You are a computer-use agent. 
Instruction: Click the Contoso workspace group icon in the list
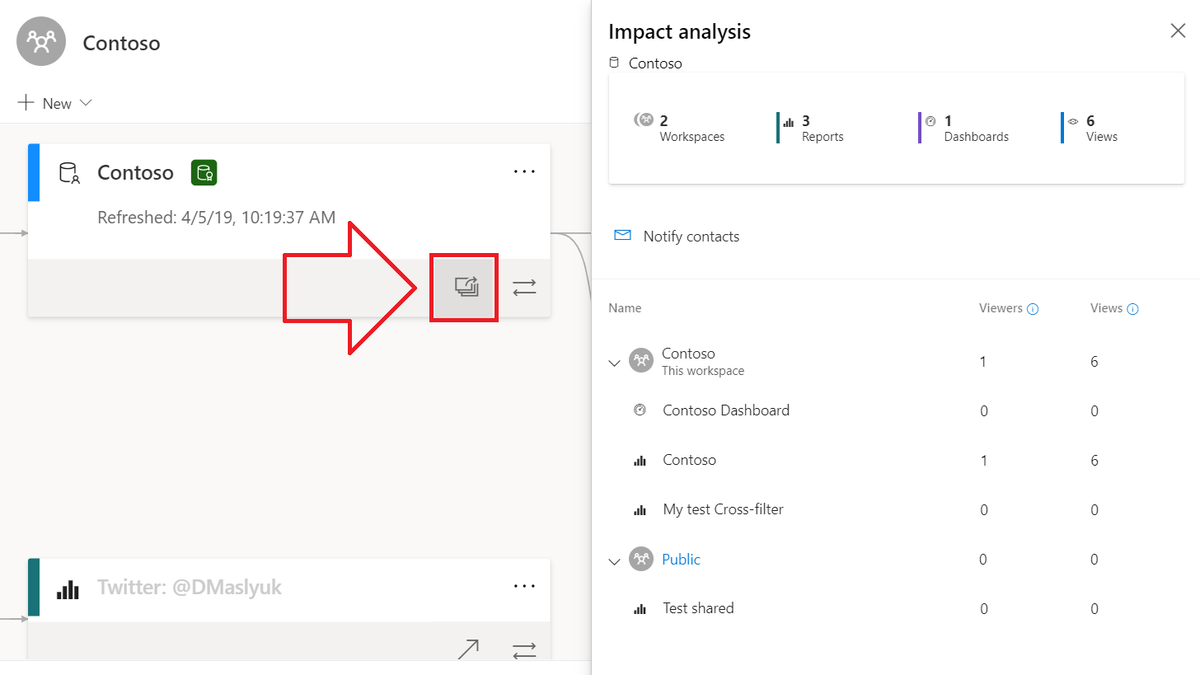tap(641, 361)
